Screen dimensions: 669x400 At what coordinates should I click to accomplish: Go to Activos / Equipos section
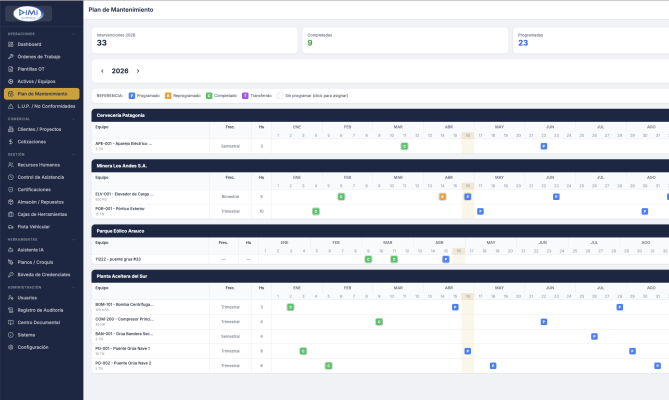(39, 81)
